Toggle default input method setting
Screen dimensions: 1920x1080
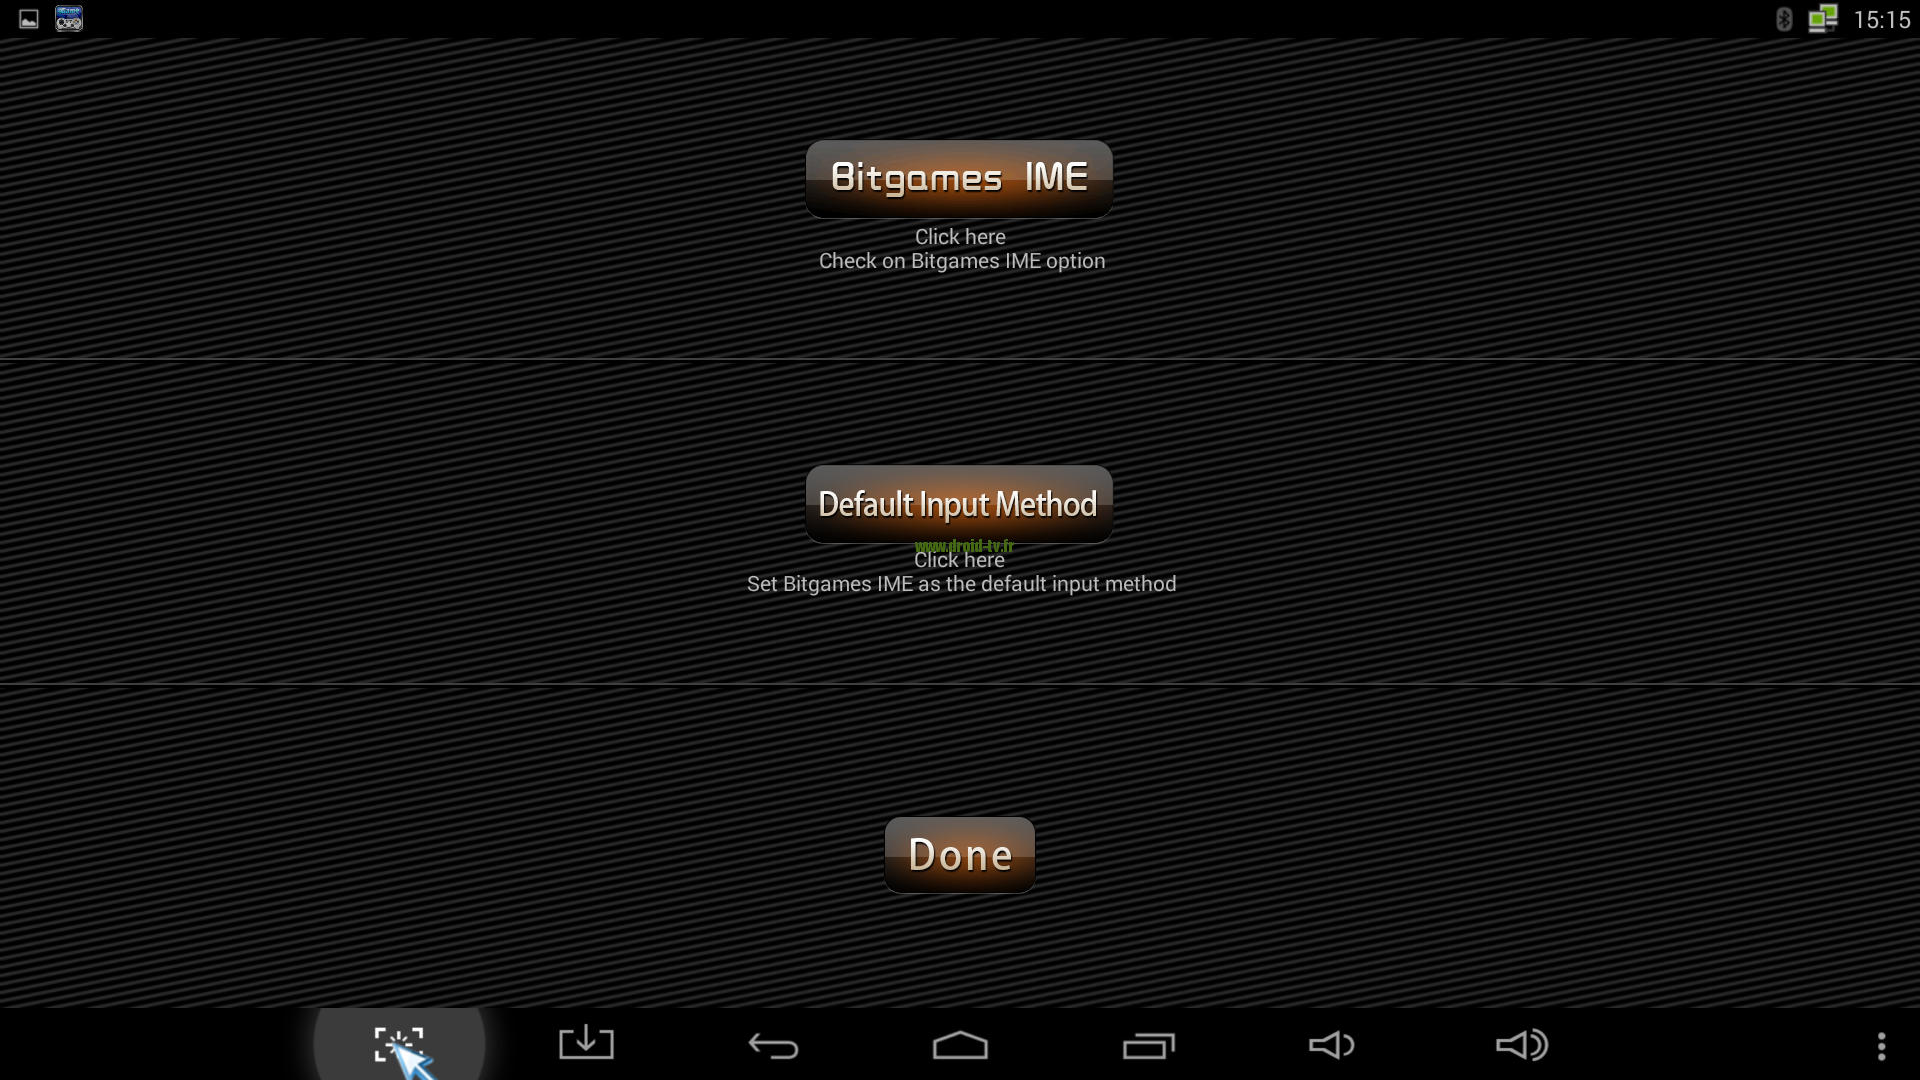click(959, 502)
